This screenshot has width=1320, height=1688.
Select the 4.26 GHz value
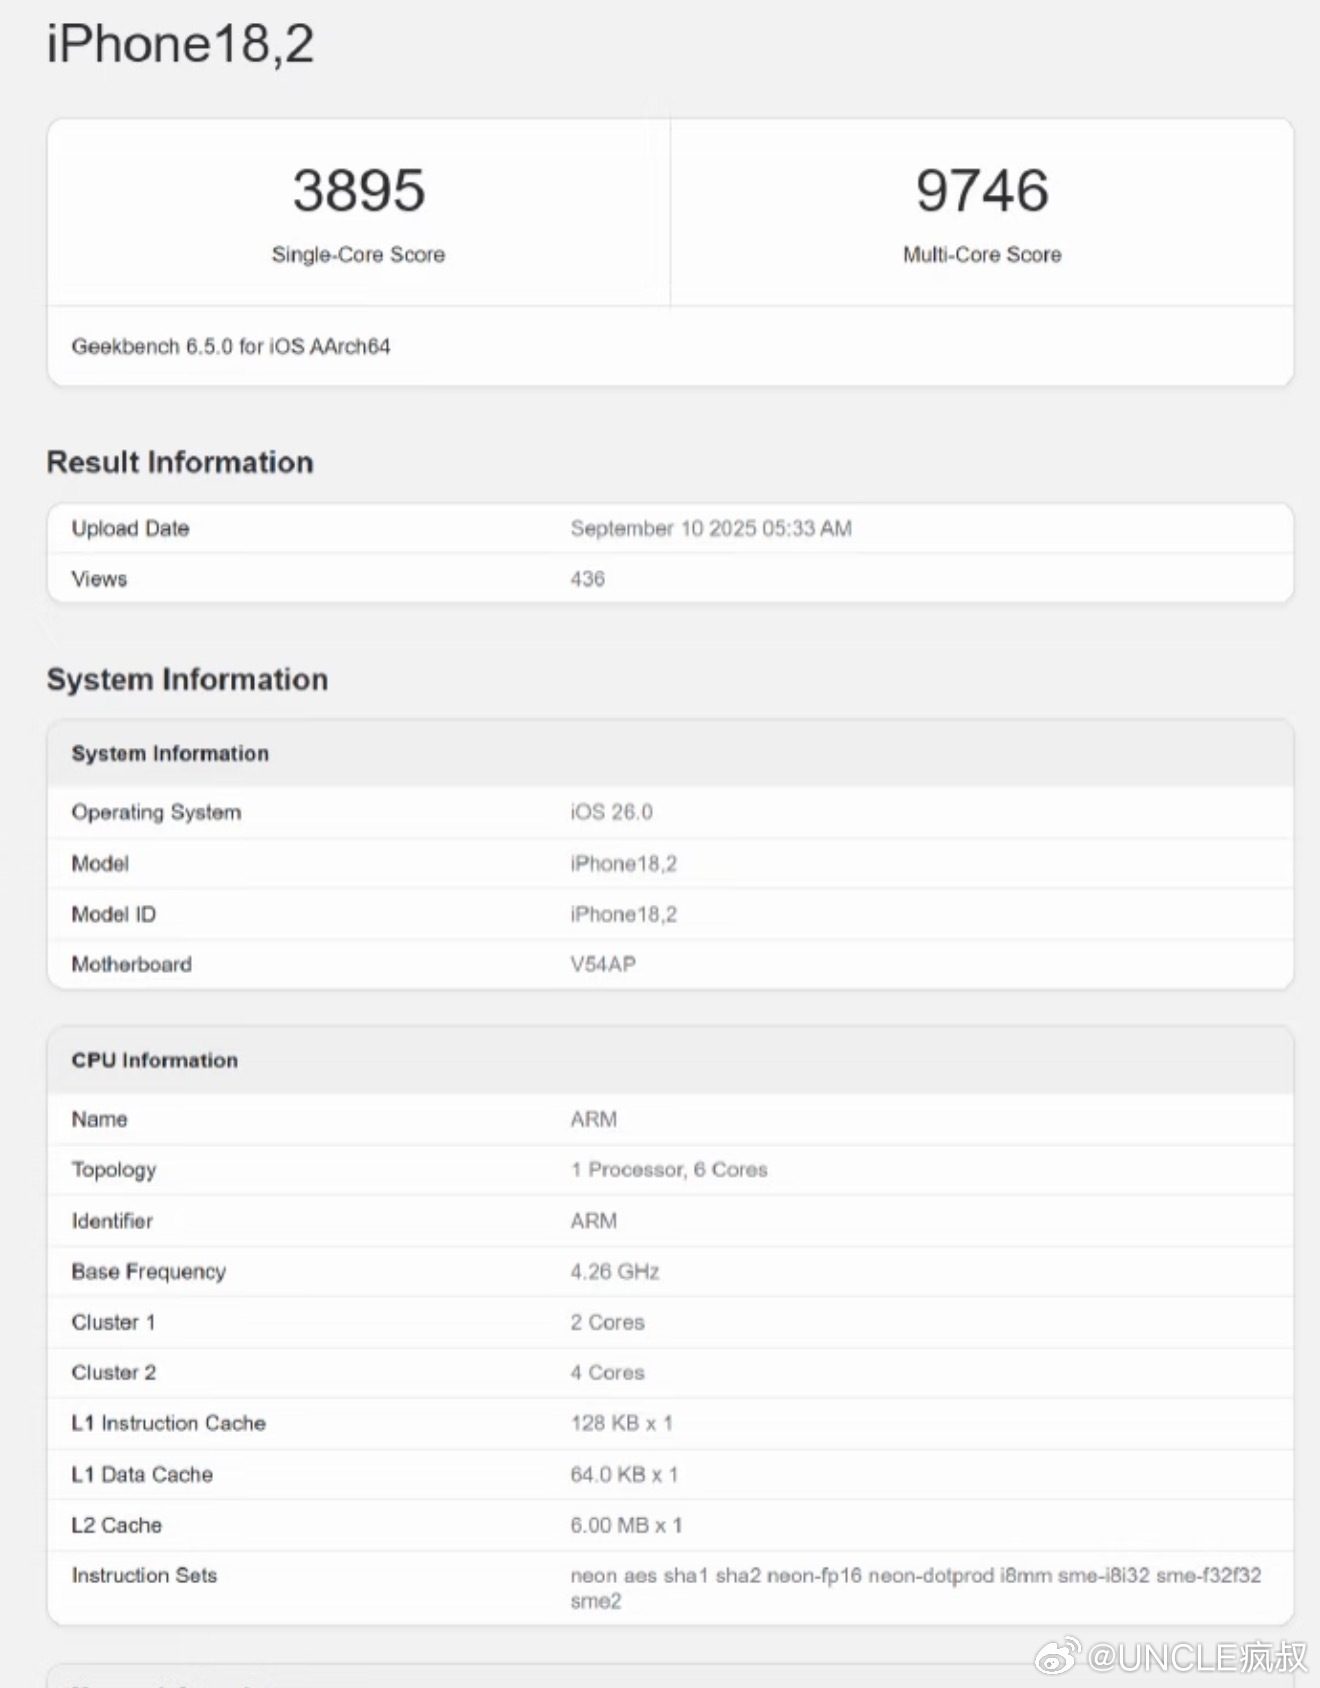(x=615, y=1272)
